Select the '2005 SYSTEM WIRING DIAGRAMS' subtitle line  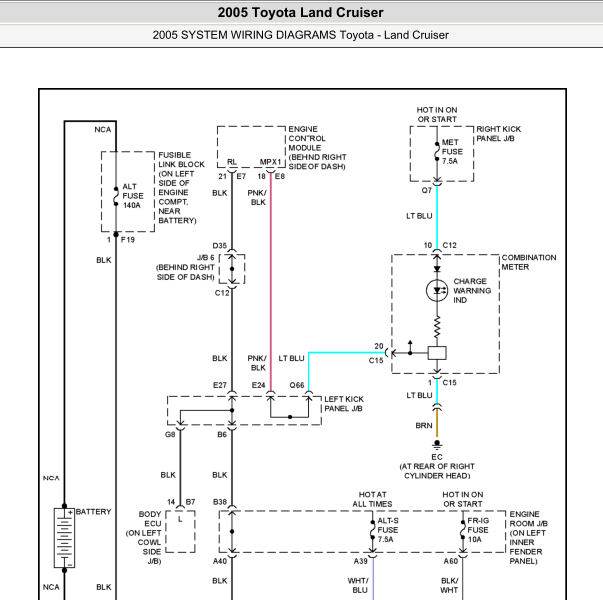(x=300, y=35)
